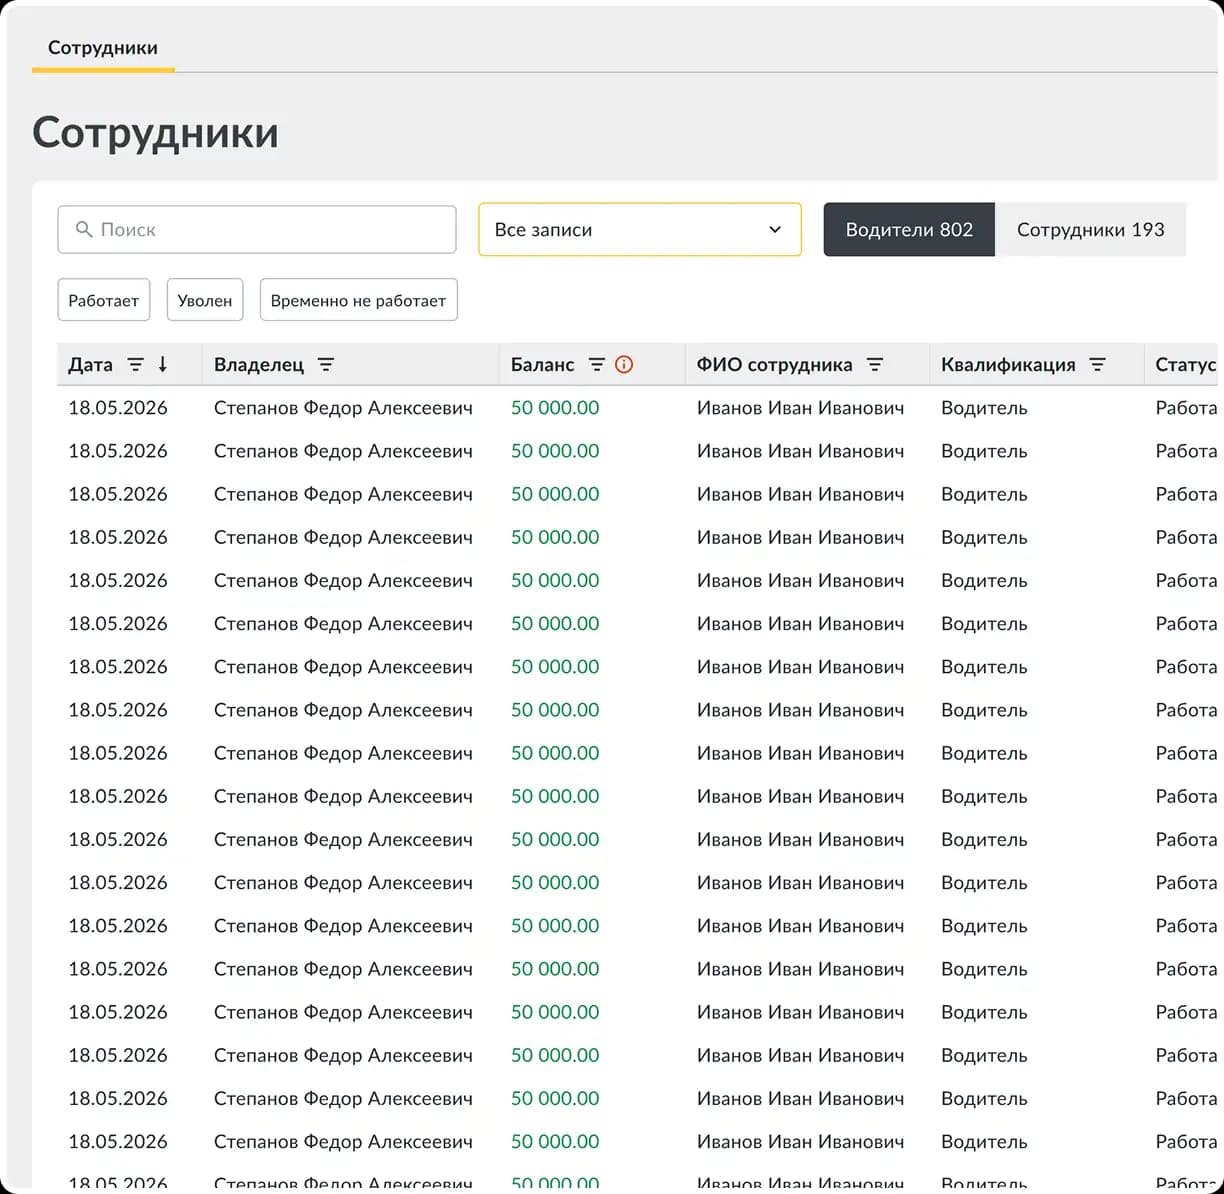The image size is (1224, 1194).
Task: Focus the Поиск search field
Action: coord(257,230)
